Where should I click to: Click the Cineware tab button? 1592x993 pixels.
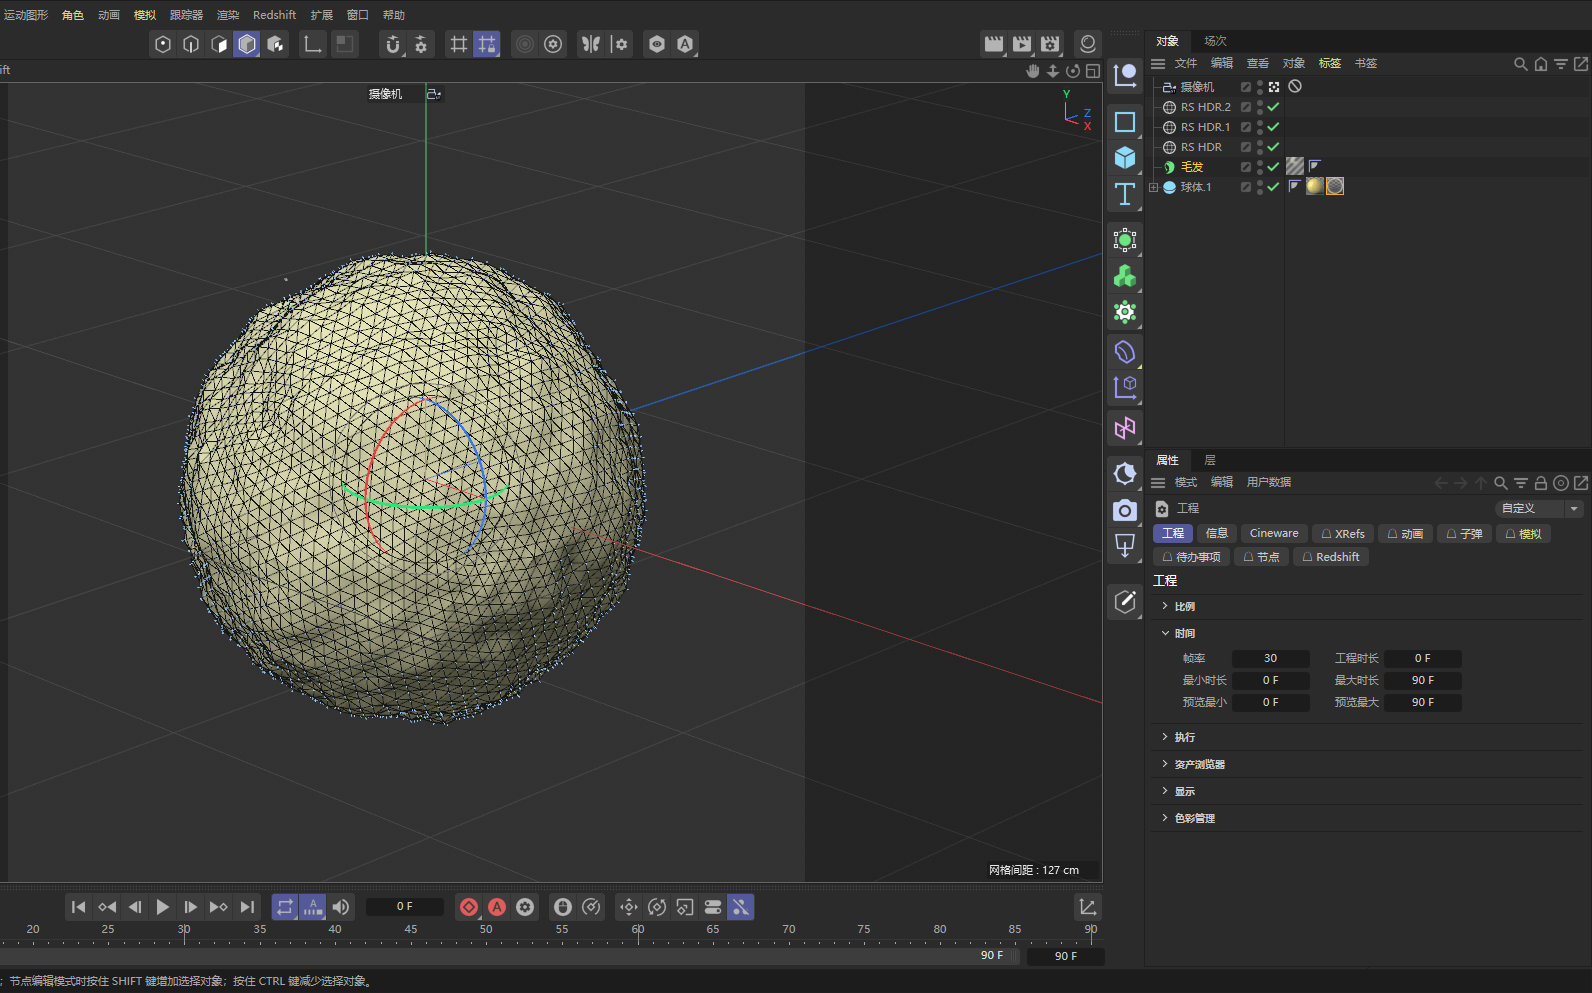[1274, 533]
